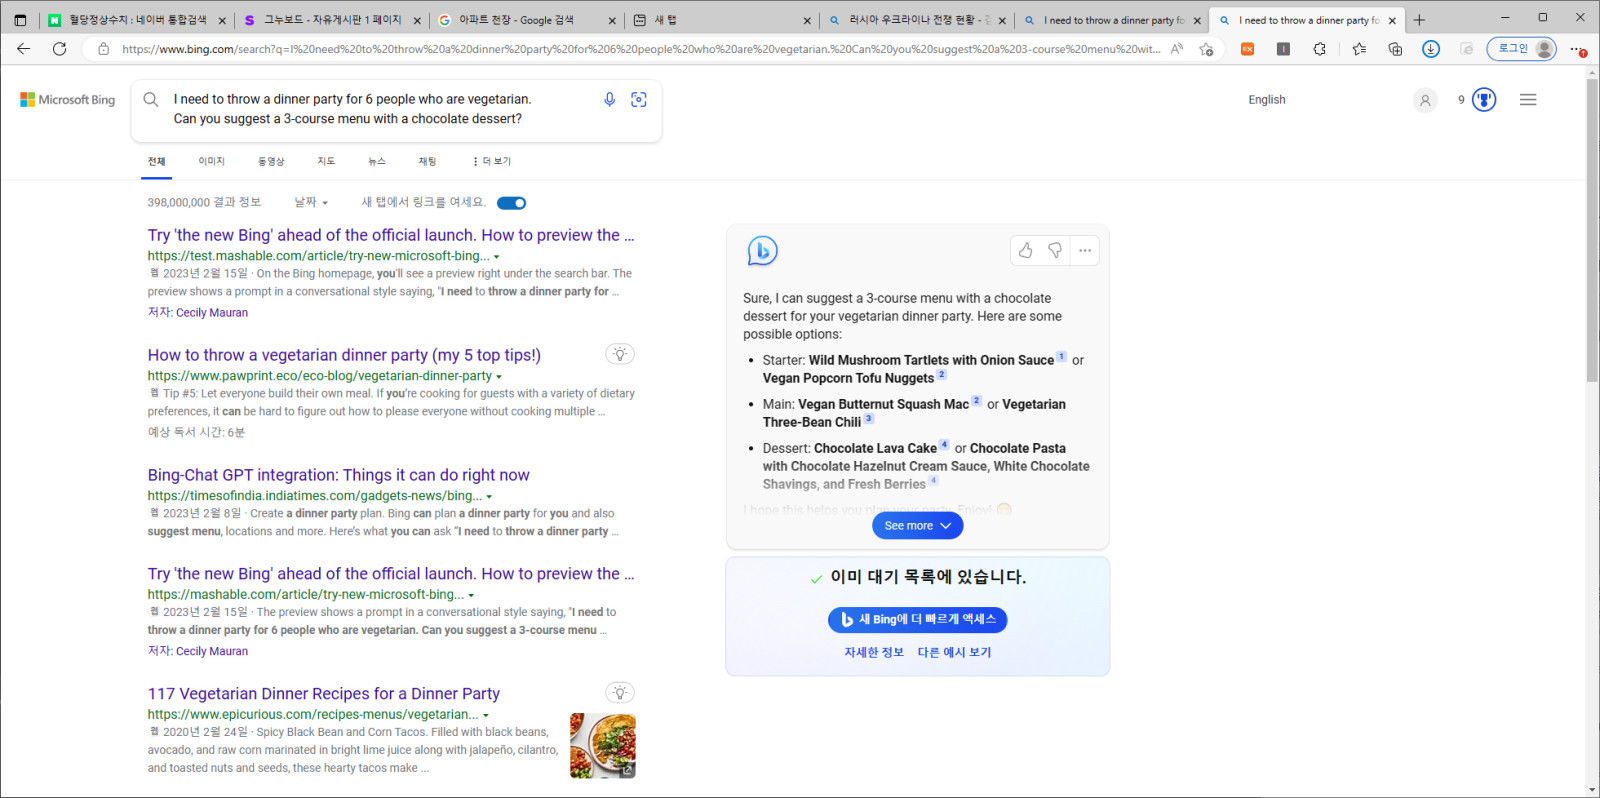Viewport: 1600px width, 798px height.
Task: Open Collections panel
Action: (1395, 48)
